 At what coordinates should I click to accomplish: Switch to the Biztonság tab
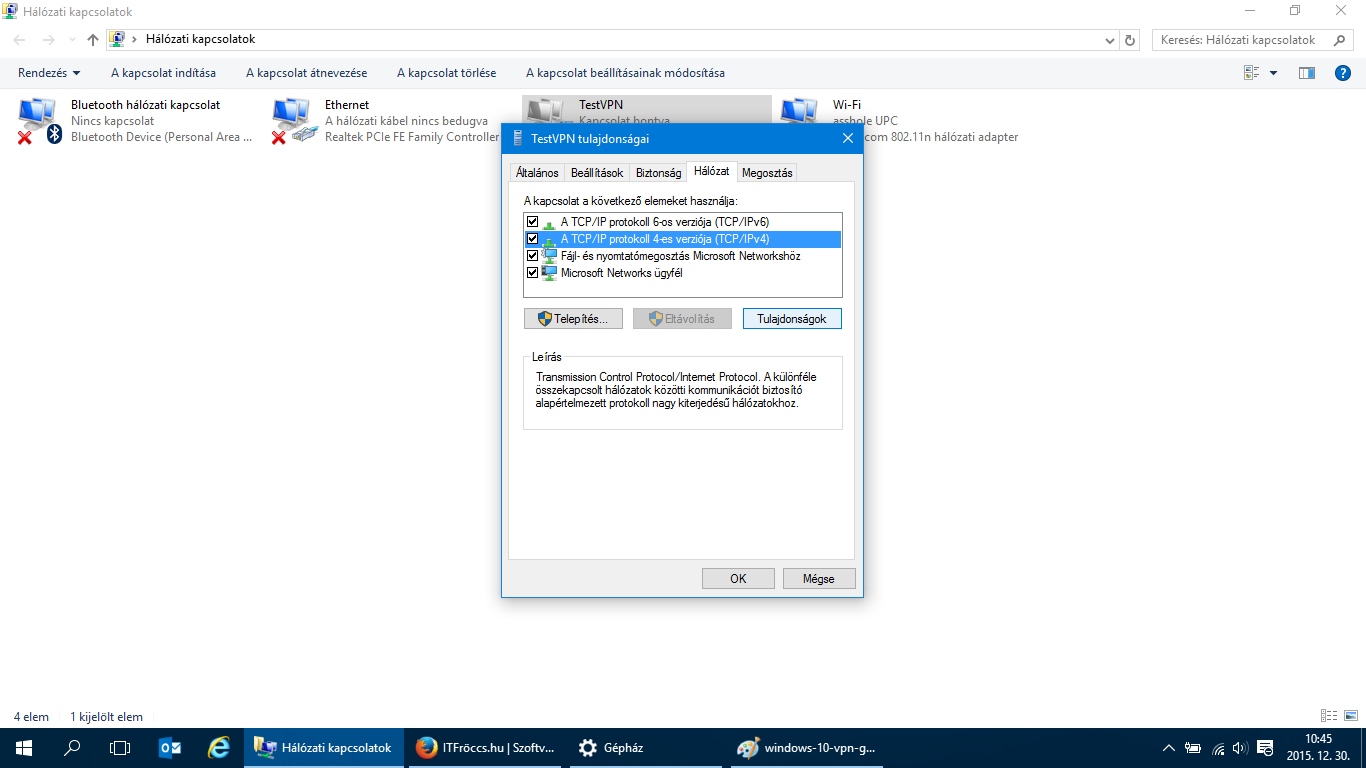point(658,173)
